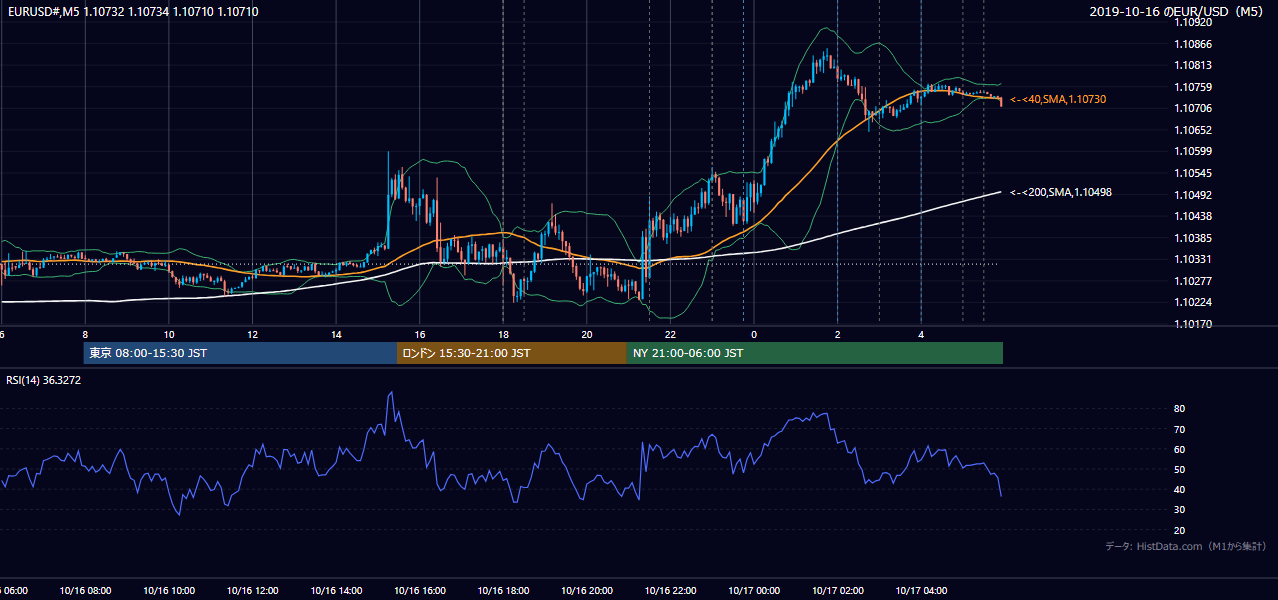Viewport: 1278px width, 600px height.
Task: Click hour marker 8 under price chart
Action: (85, 334)
